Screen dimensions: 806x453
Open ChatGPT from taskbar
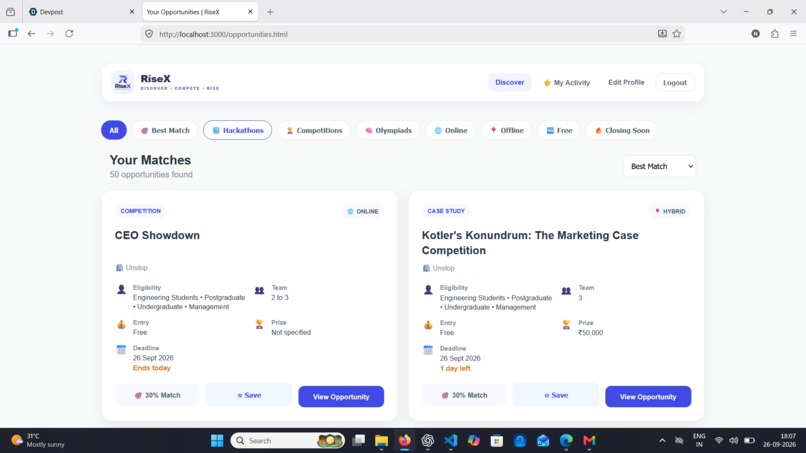pyautogui.click(x=427, y=441)
